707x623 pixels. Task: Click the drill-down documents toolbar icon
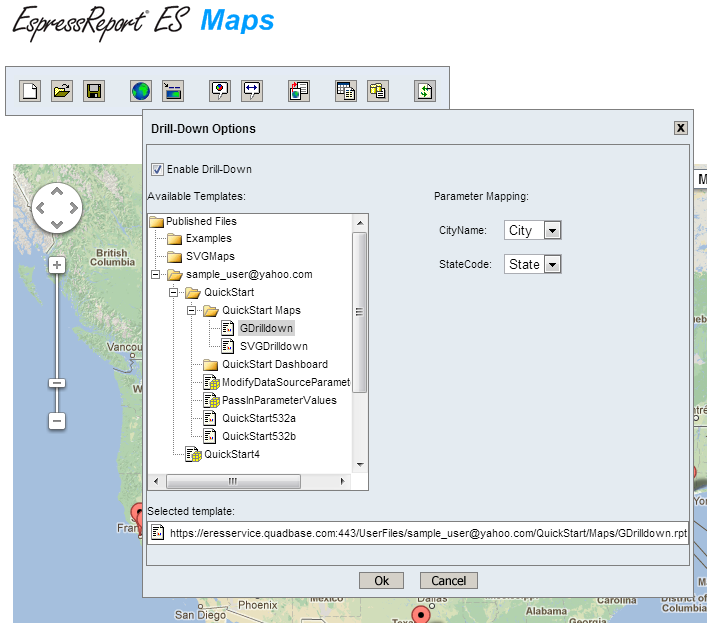(299, 91)
